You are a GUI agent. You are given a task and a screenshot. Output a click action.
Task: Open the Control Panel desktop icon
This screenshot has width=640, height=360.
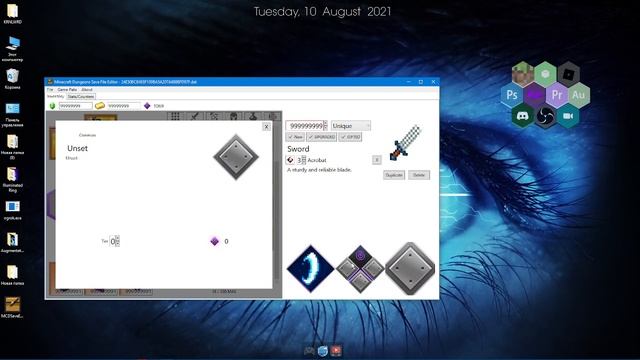tap(12, 115)
